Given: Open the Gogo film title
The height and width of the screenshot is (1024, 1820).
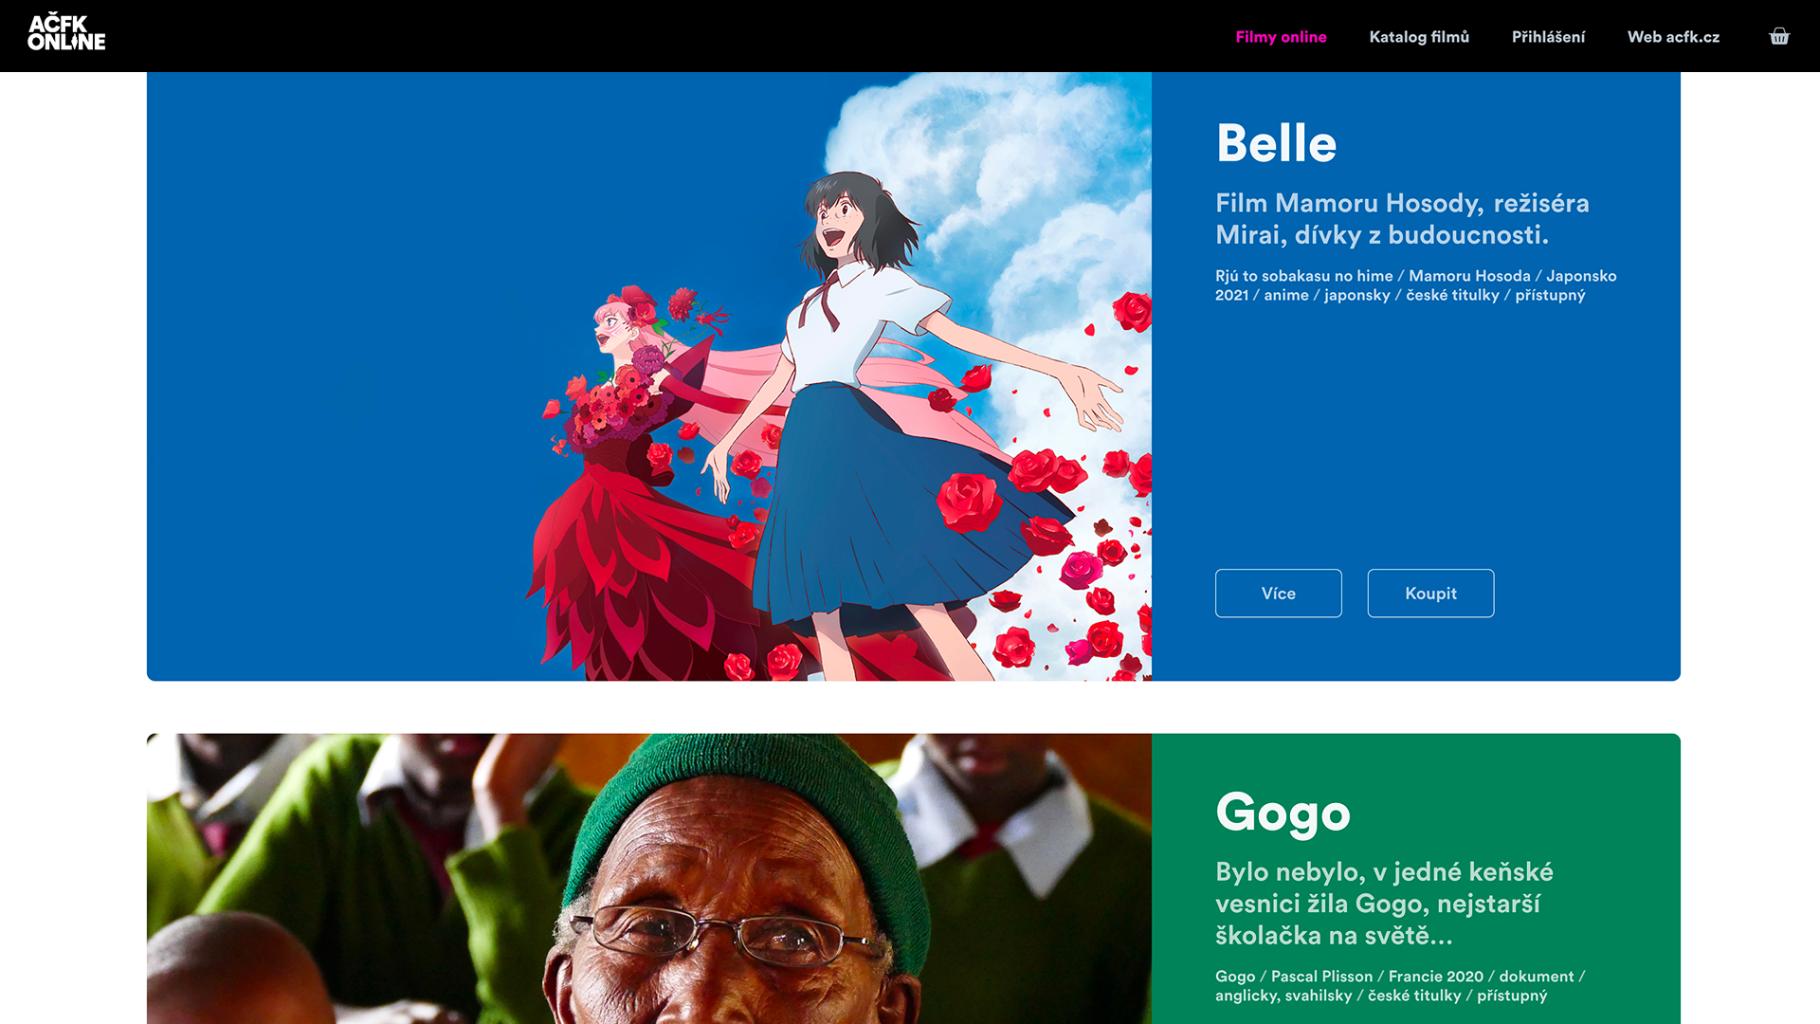Looking at the screenshot, I should 1282,812.
